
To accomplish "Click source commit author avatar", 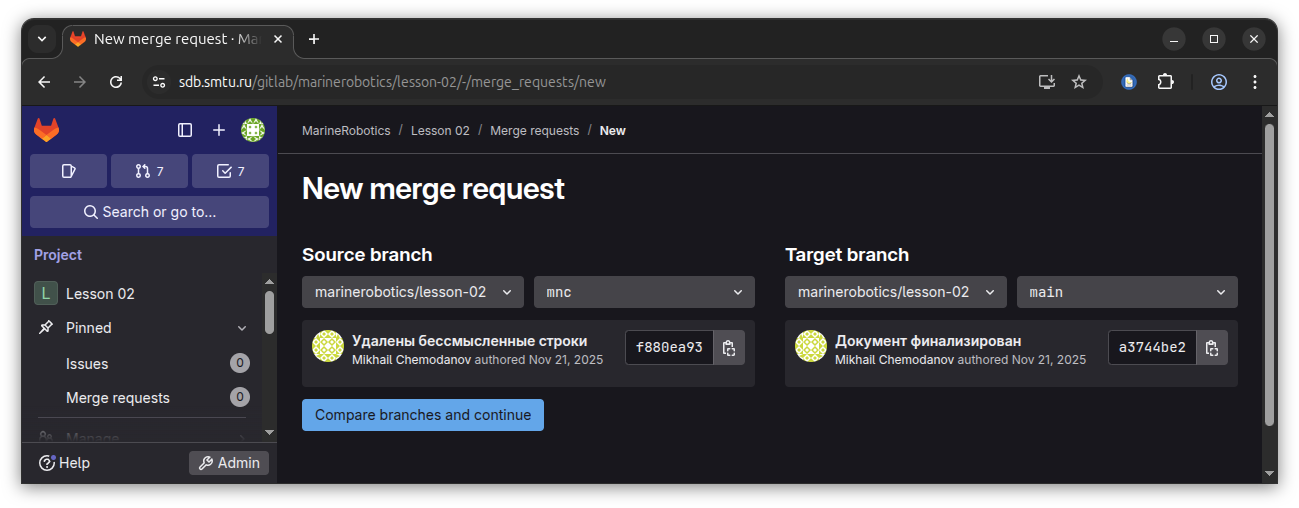I will click(328, 346).
